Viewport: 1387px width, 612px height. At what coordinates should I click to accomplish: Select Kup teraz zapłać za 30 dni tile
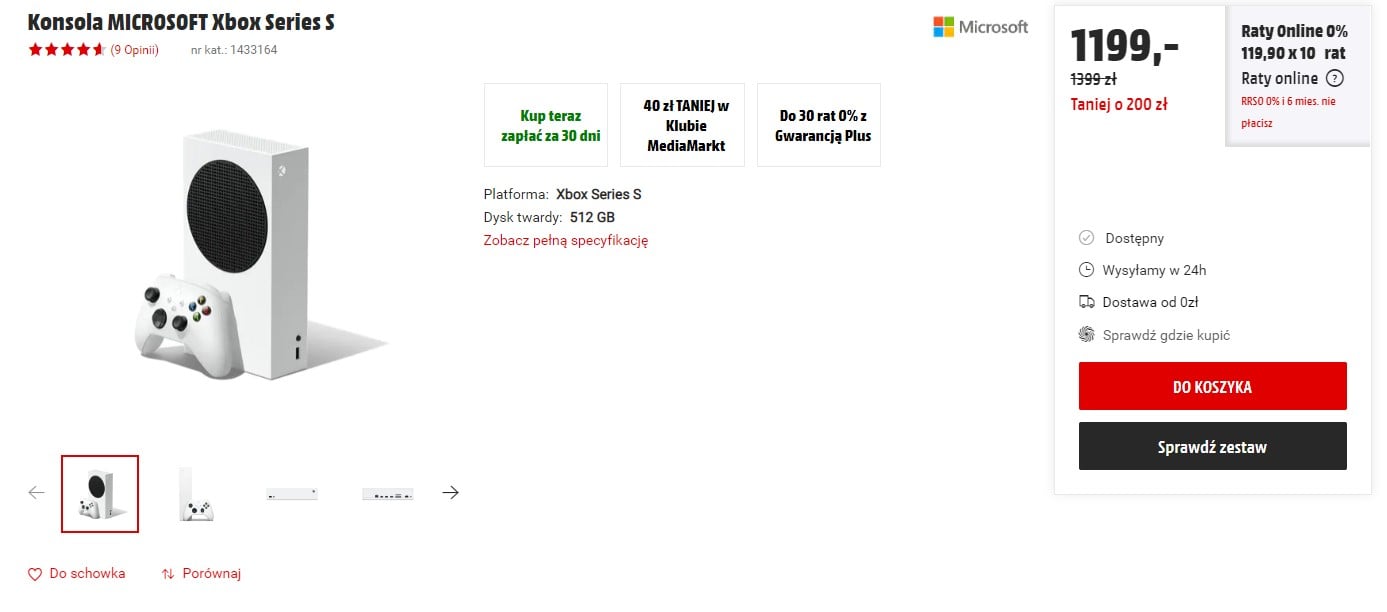pyautogui.click(x=546, y=125)
